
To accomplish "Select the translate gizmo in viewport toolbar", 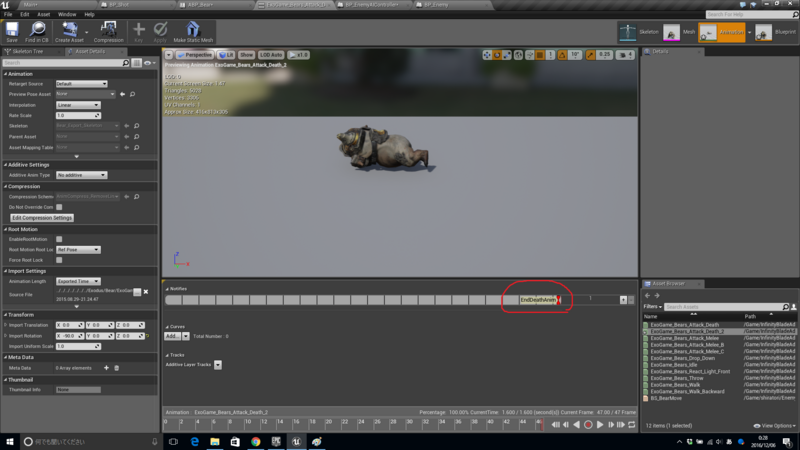I will [487, 55].
